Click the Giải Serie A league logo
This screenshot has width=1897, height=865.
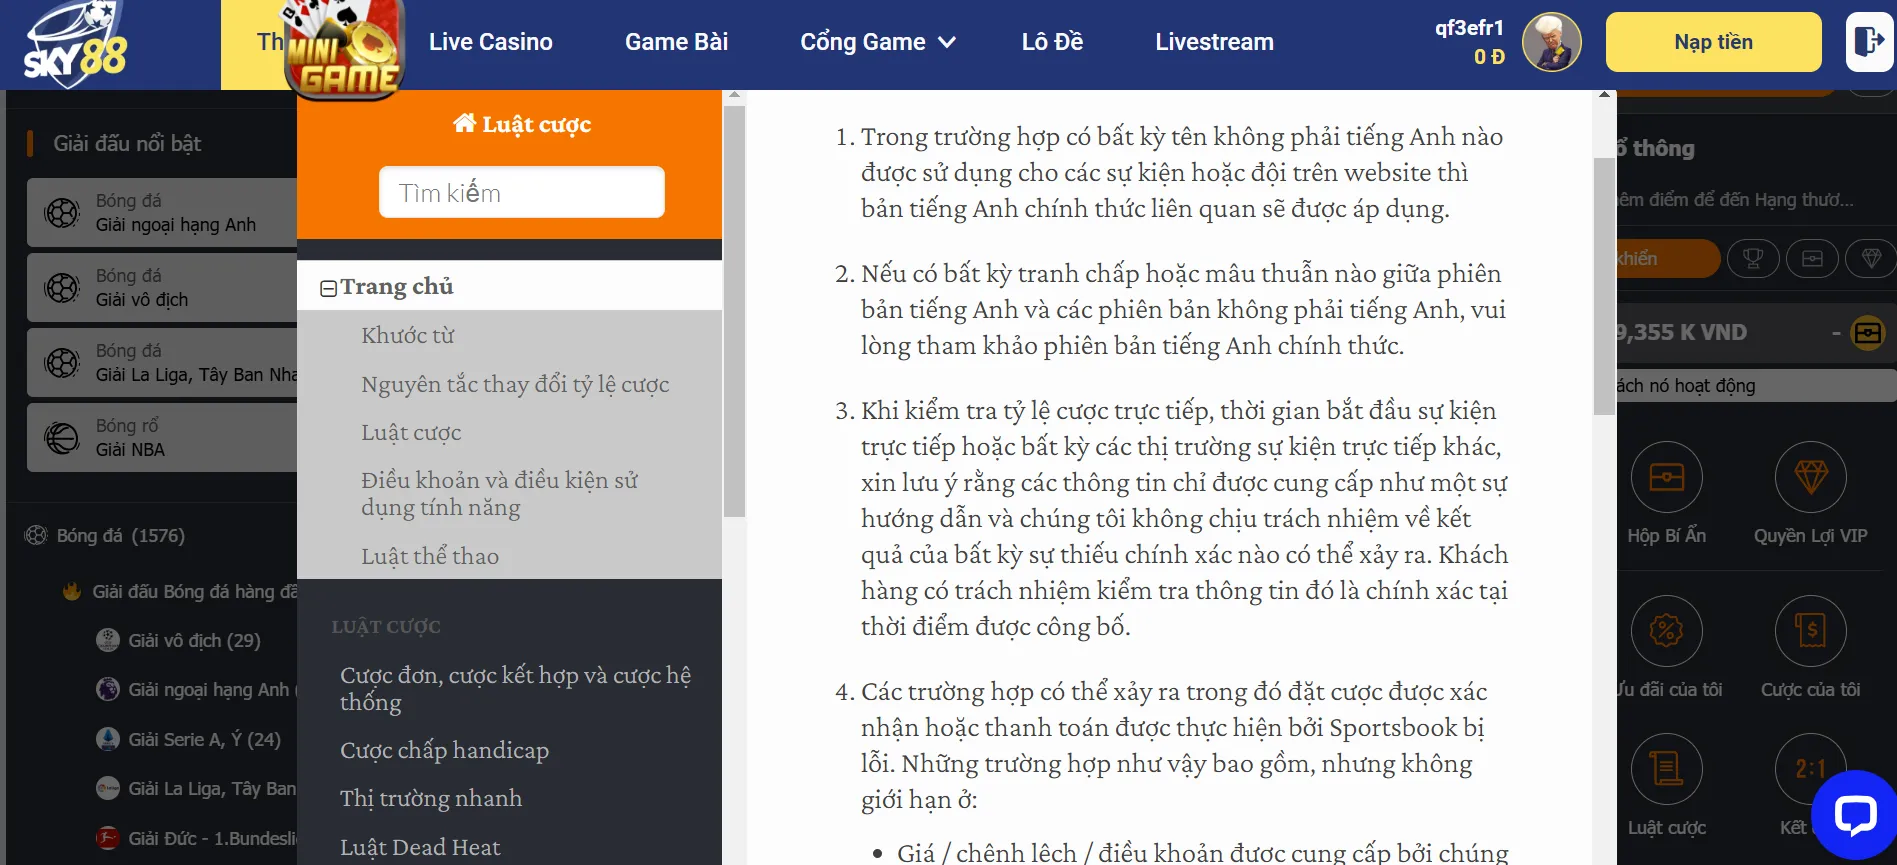coord(108,739)
